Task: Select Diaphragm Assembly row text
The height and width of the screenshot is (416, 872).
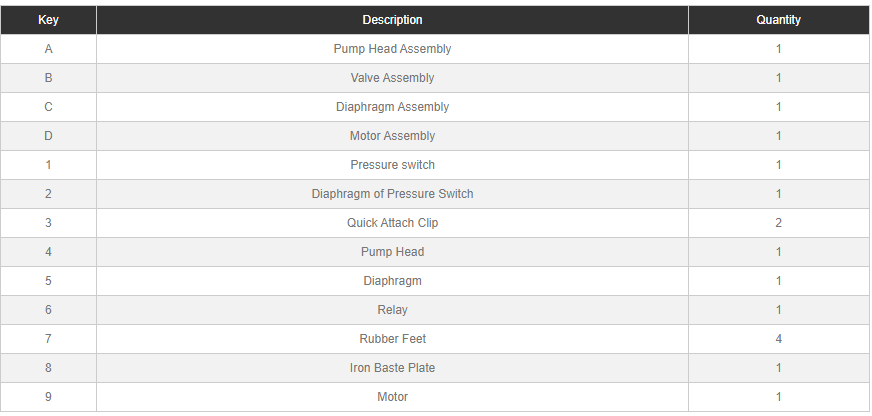Action: (392, 107)
